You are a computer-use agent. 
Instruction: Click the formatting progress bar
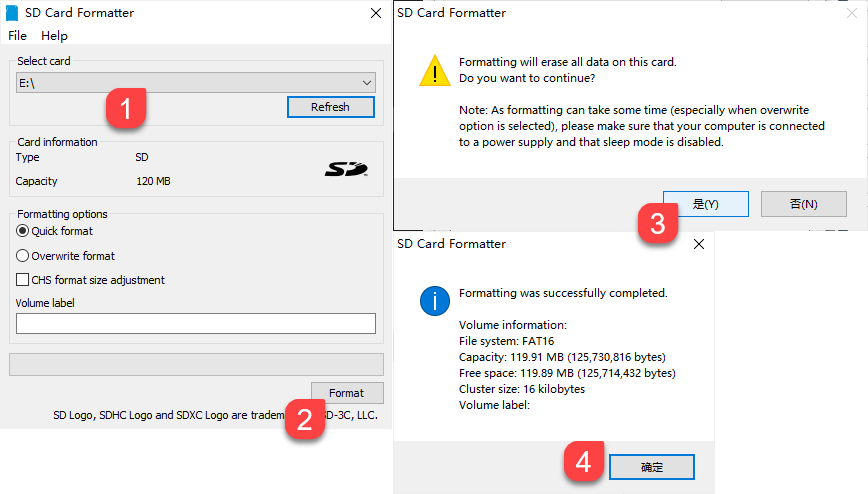click(x=196, y=364)
